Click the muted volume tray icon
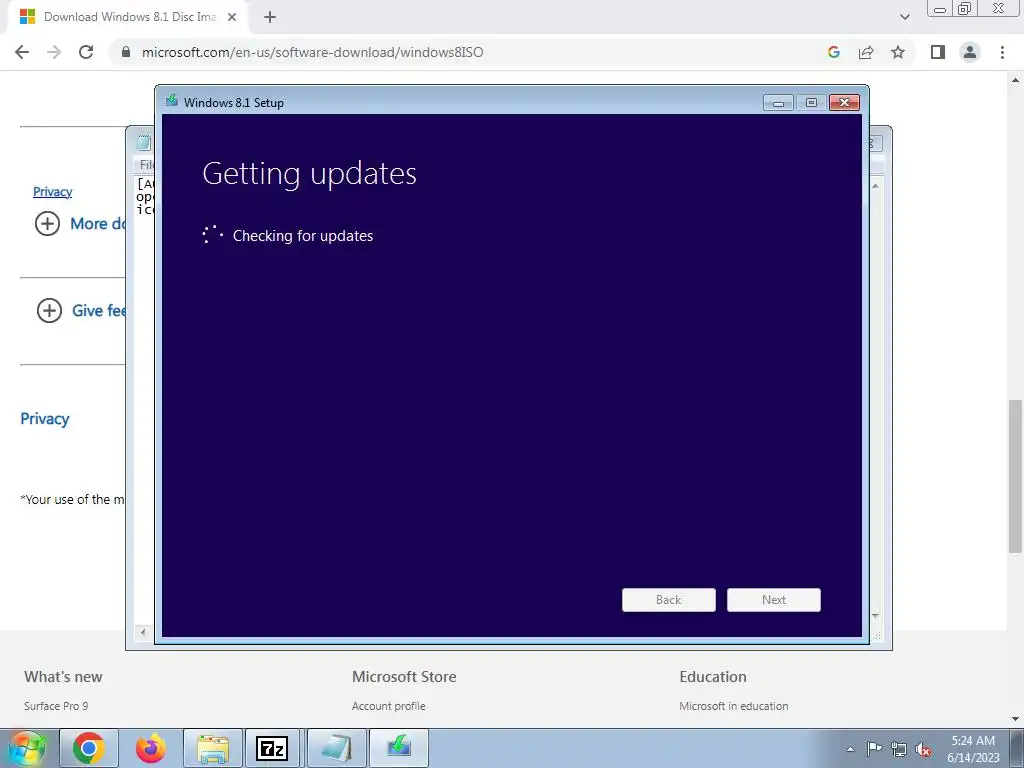The height and width of the screenshot is (768, 1024). 923,749
